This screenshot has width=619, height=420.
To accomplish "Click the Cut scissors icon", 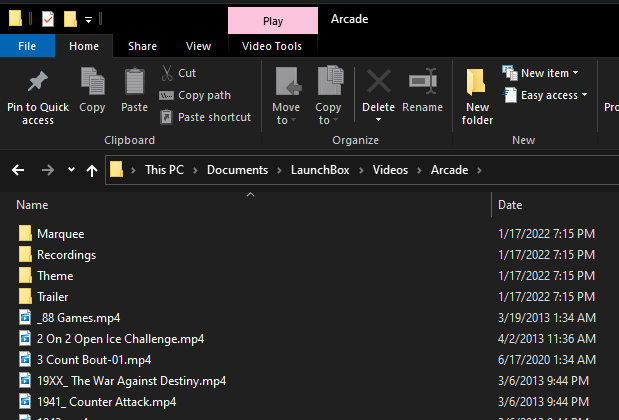I will point(167,73).
